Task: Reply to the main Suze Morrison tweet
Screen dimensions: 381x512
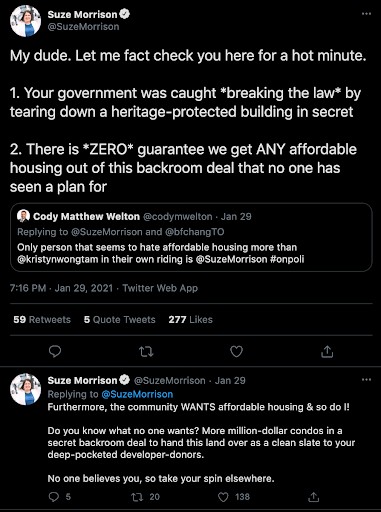Action: click(55, 351)
